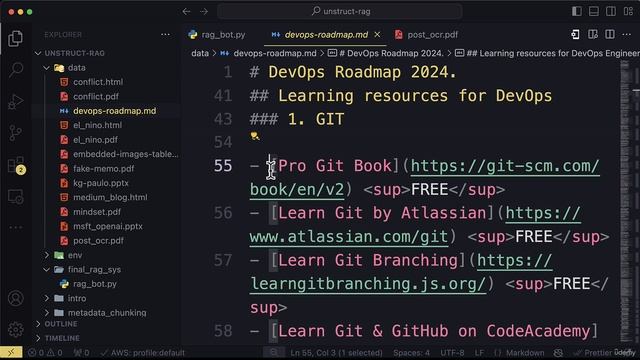Image resolution: width=640 pixels, height=360 pixels.
Task: Switch to the rag_bot.py tab
Action: click(217, 35)
